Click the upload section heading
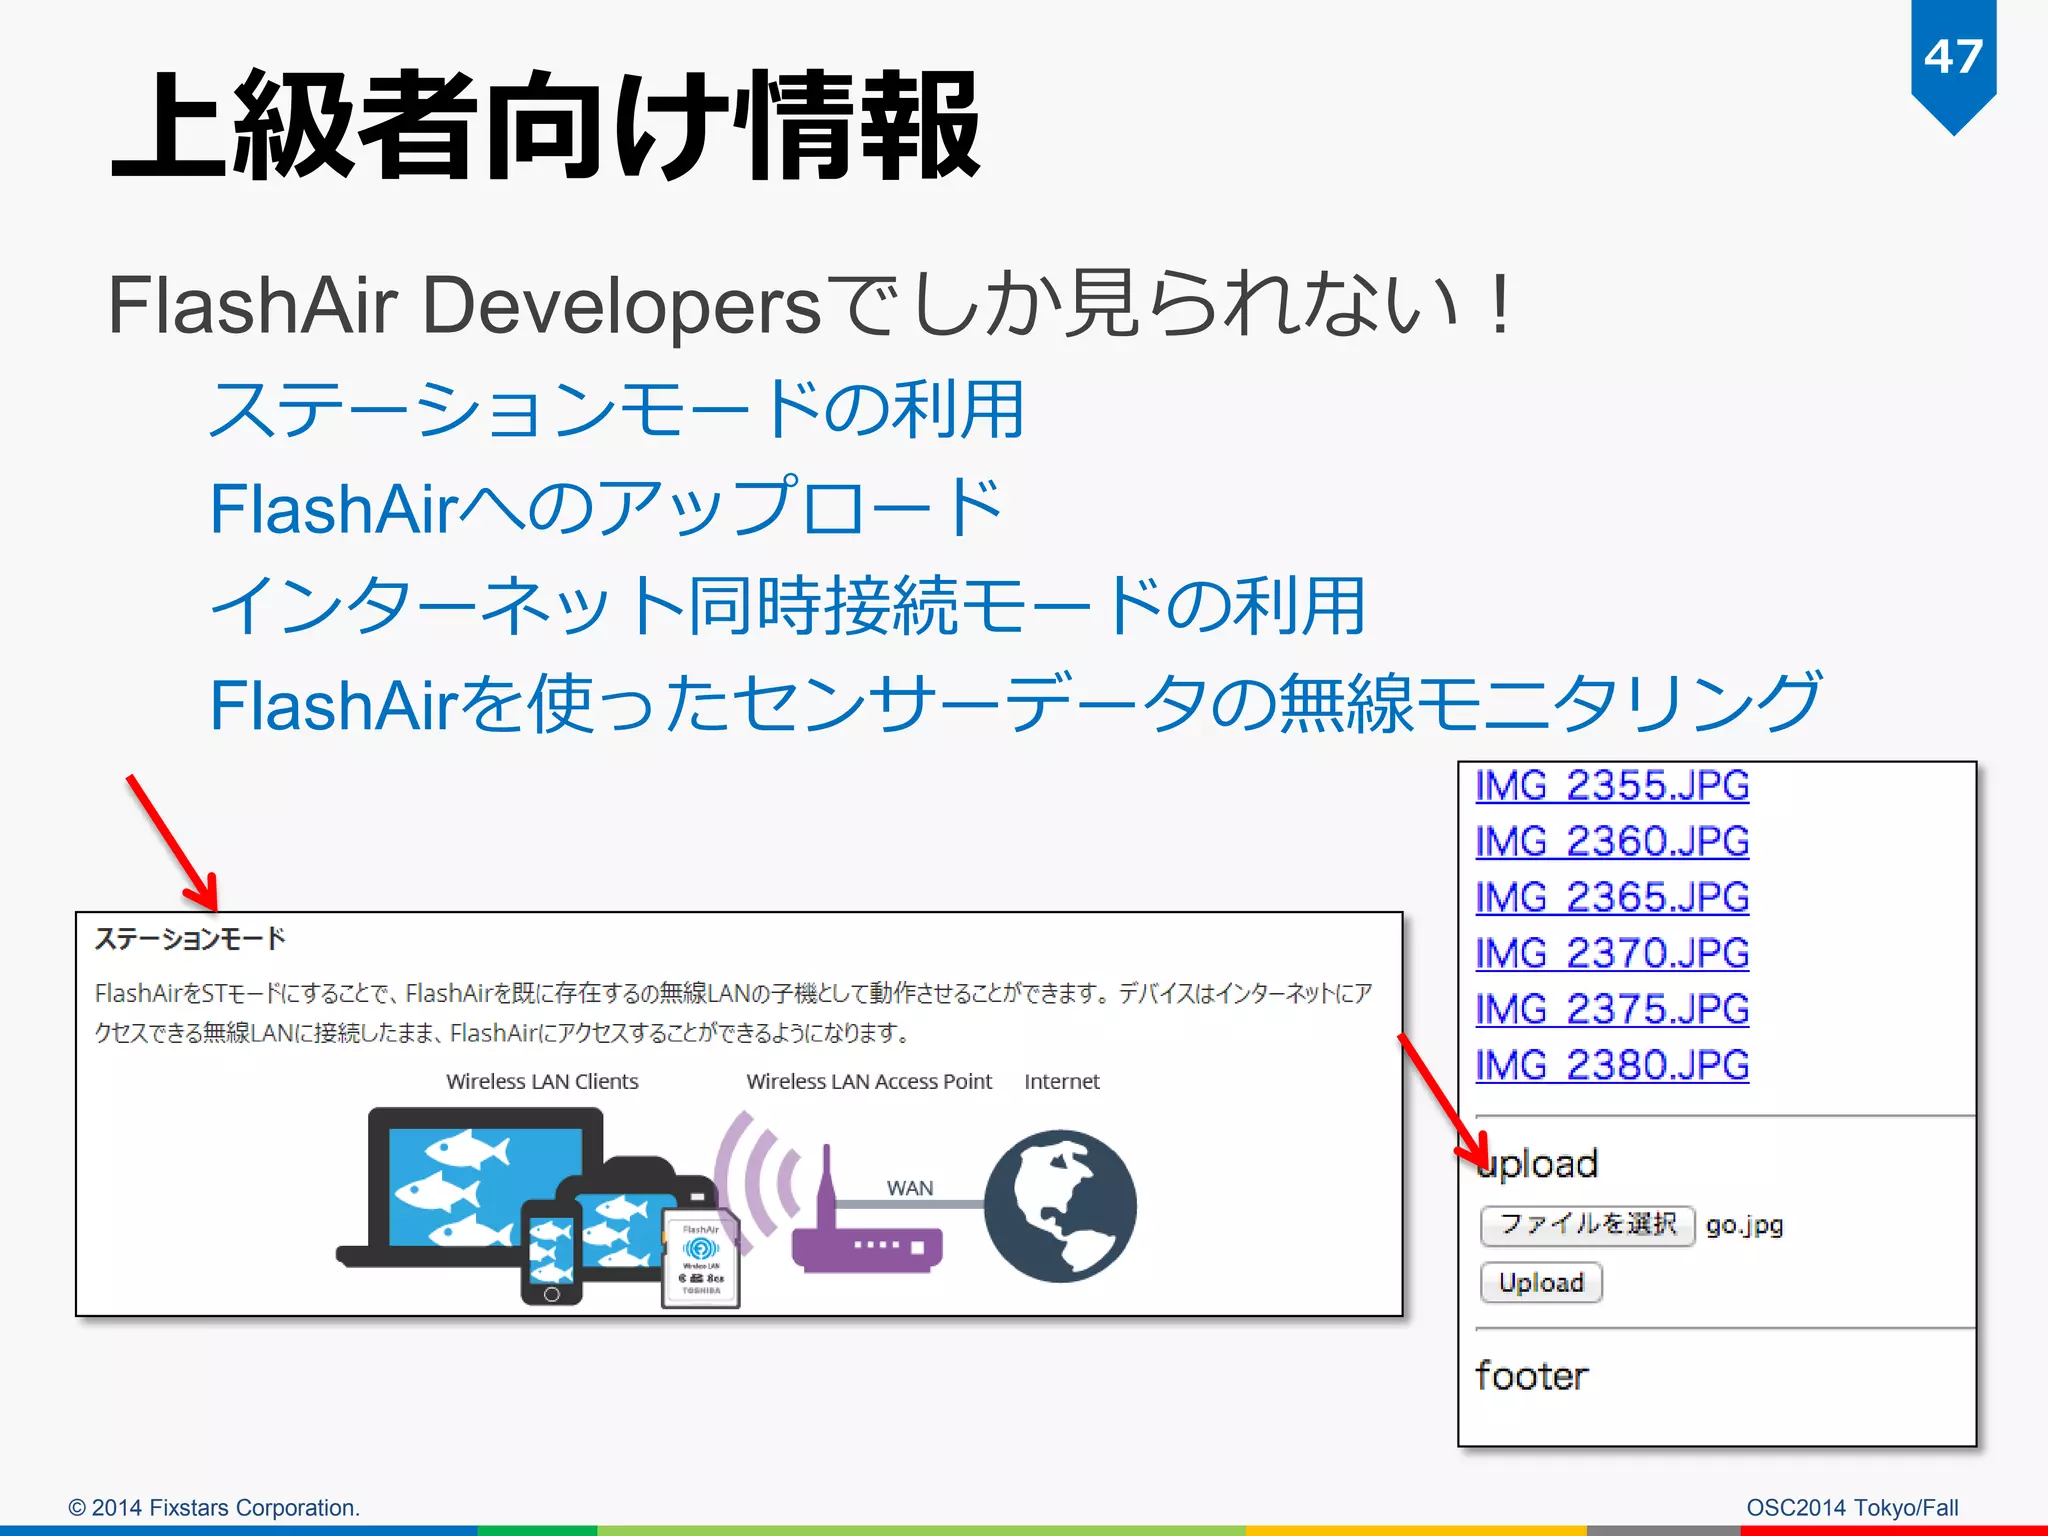 (1537, 1164)
